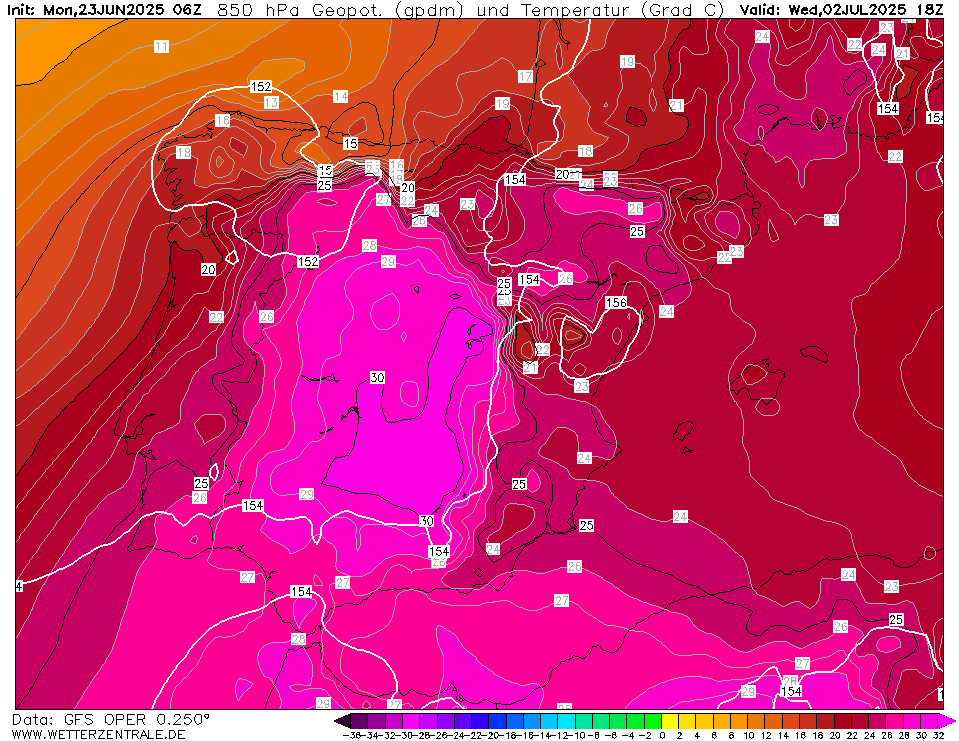Image resolution: width=959 pixels, height=741 pixels.
Task: Click the "(Grad C)" unit in the title
Action: coord(684,10)
